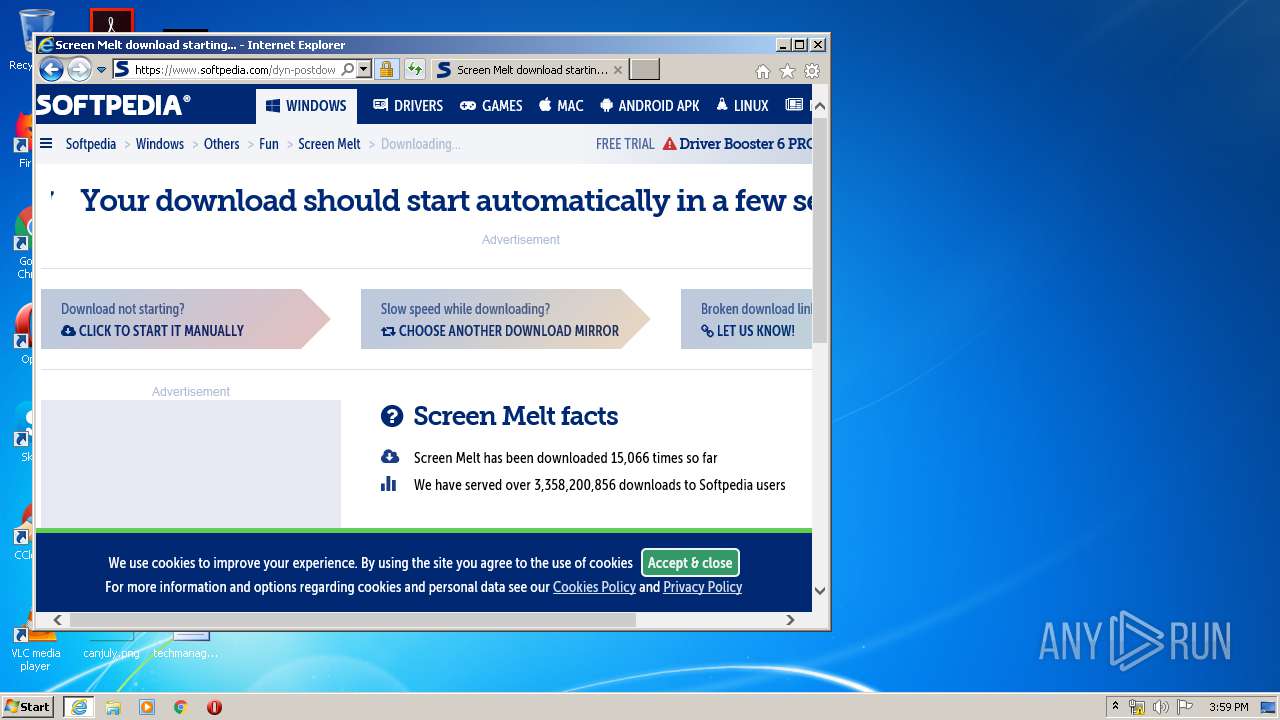Go back with the browser Back arrow

coord(51,69)
